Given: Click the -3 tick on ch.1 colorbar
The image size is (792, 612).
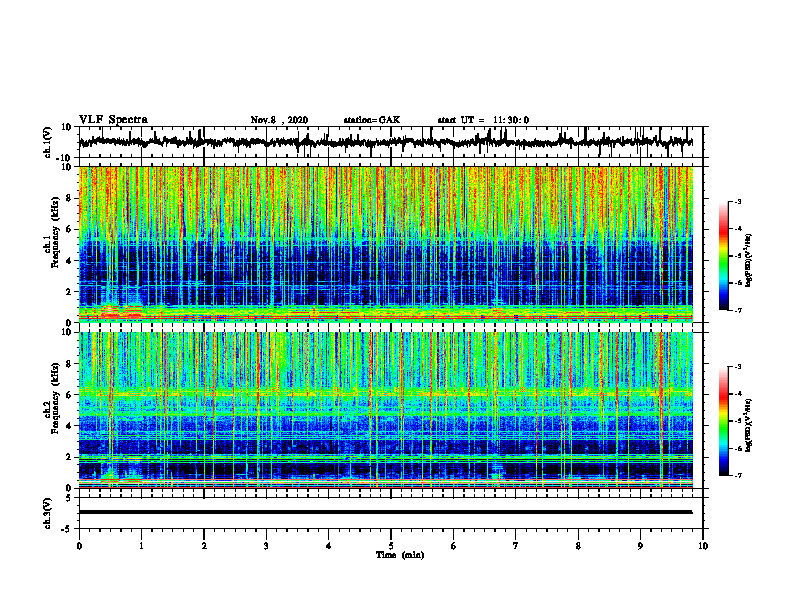Looking at the screenshot, I should [x=737, y=201].
